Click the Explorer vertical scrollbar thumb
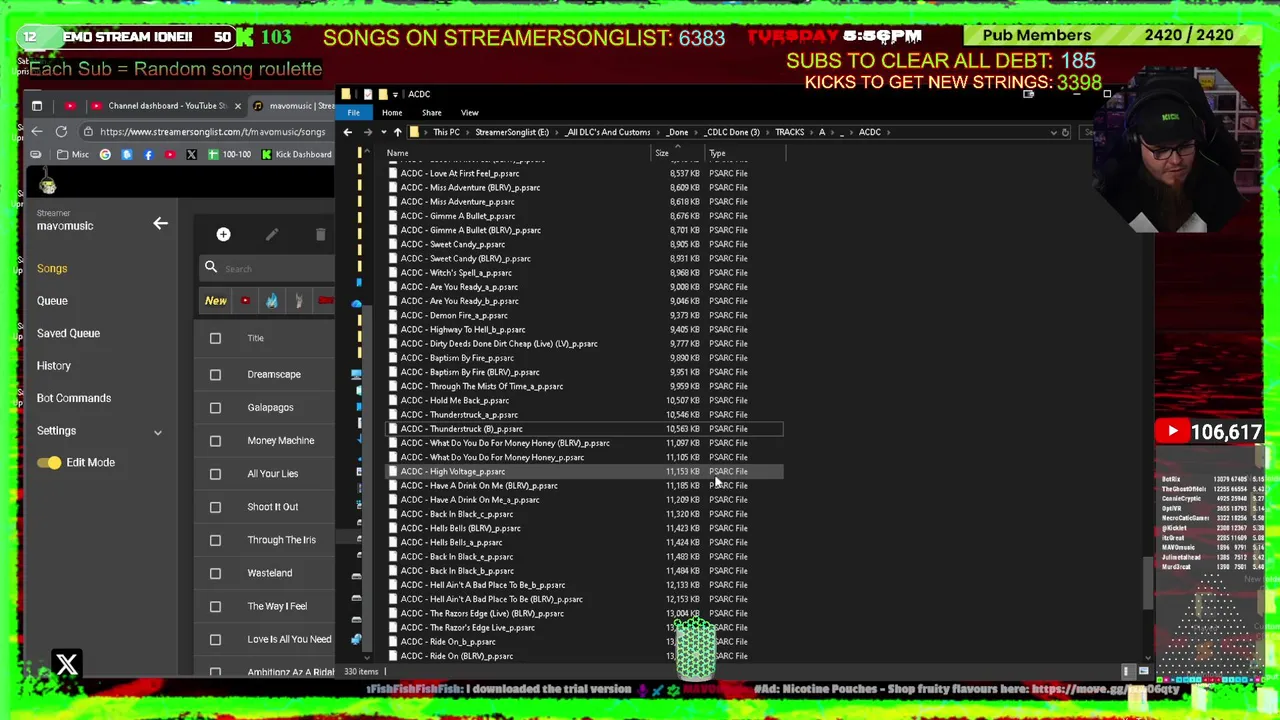1280x720 pixels. 1147,582
